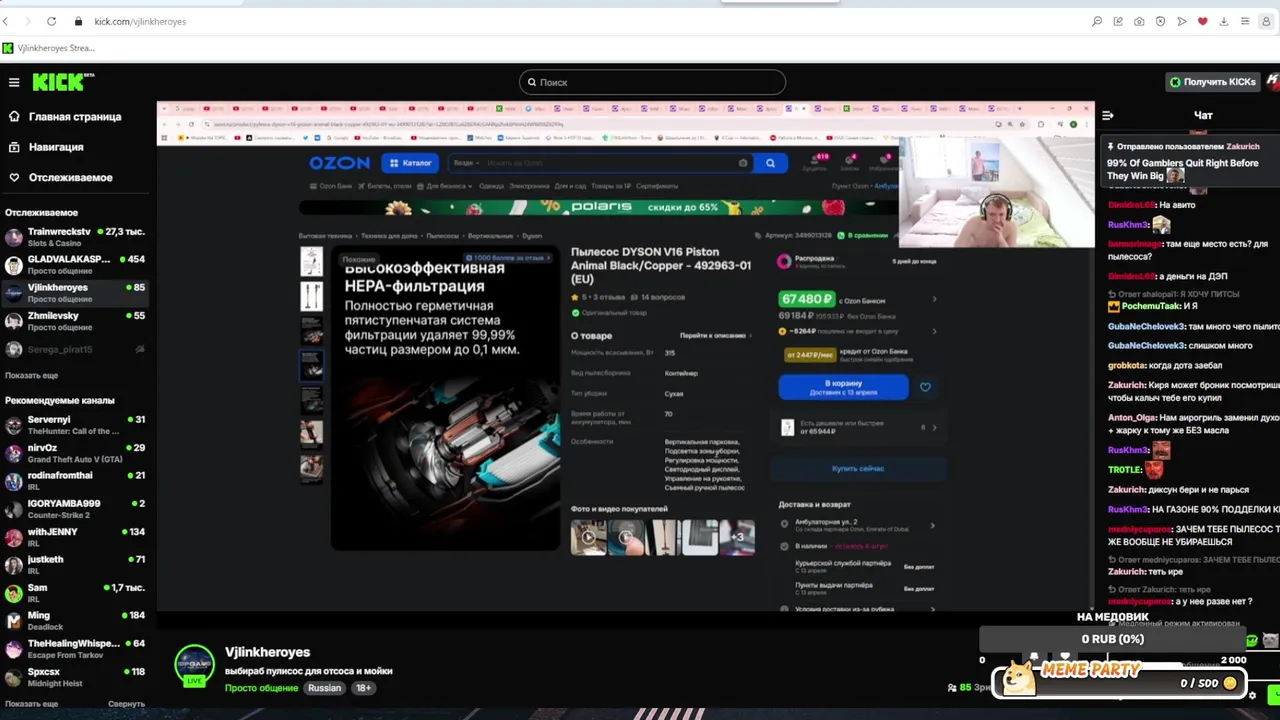Click the browser zoom magnifier icon
Viewport: 1280px width, 720px height.
coord(1097,21)
